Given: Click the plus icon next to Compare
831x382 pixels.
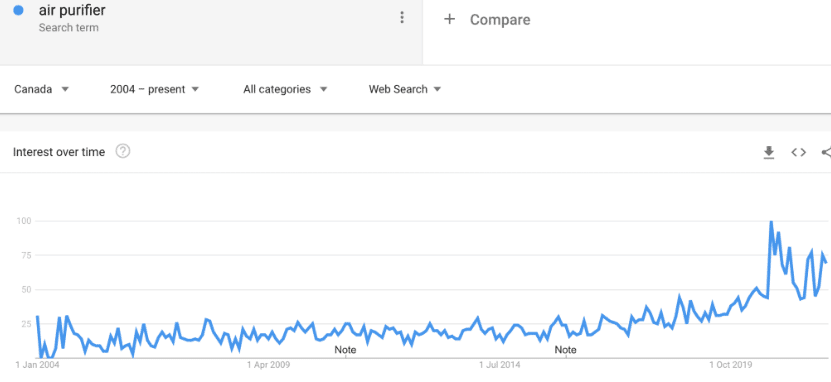Looking at the screenshot, I should (449, 20).
